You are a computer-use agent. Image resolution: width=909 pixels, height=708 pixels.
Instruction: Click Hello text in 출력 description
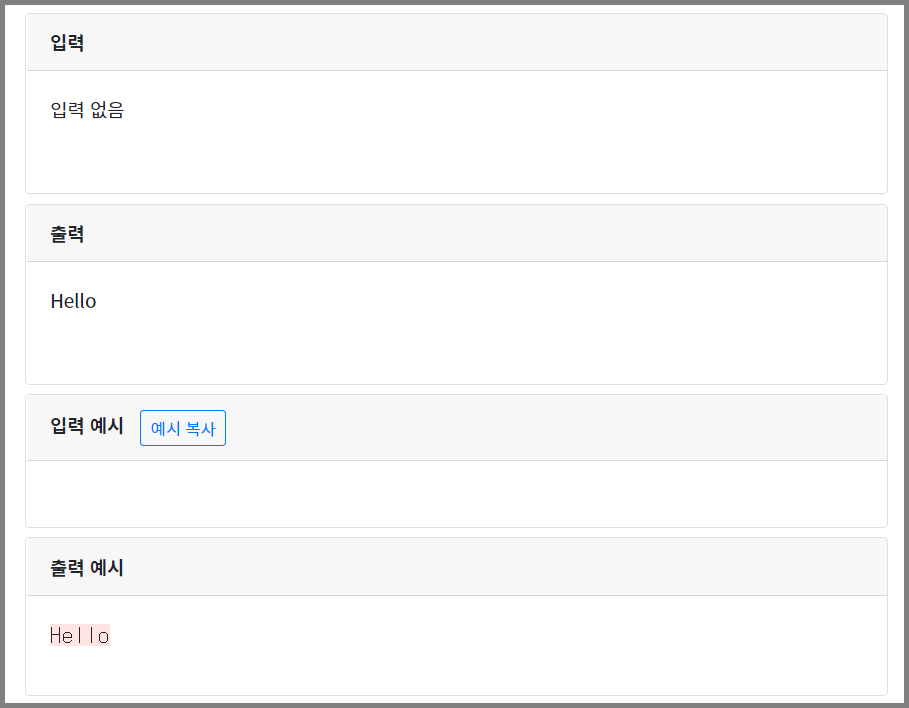73,301
